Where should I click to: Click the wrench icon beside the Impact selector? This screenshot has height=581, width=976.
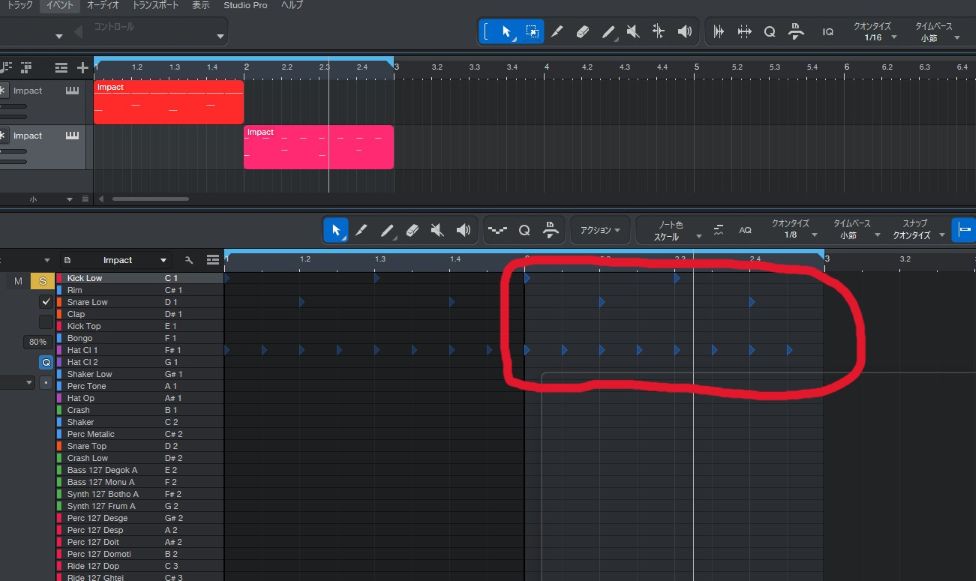point(189,260)
